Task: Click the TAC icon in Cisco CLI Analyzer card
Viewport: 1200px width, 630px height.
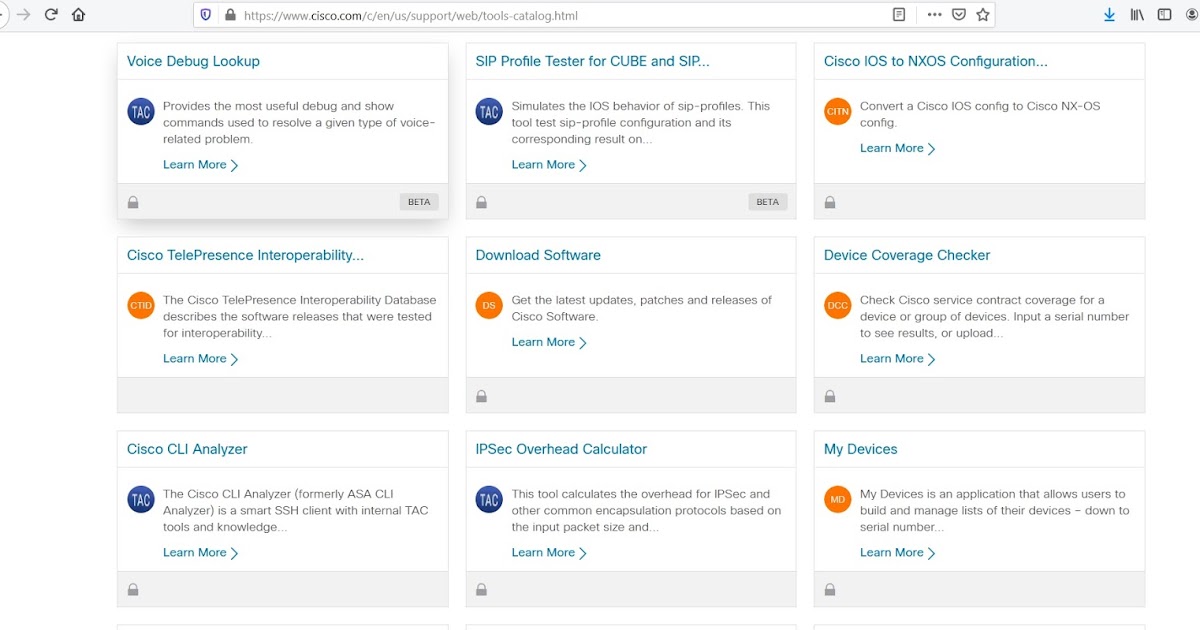Action: (x=141, y=500)
